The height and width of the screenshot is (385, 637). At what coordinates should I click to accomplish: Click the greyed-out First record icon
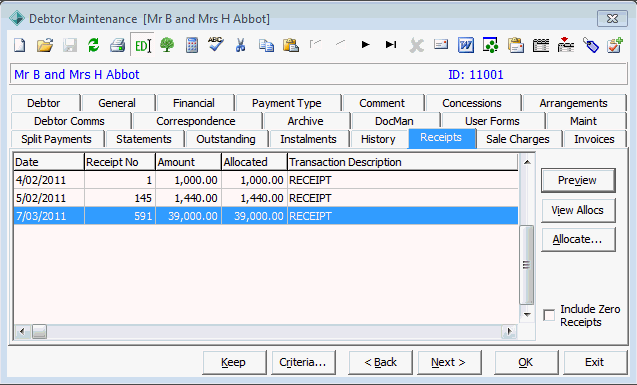(315, 44)
